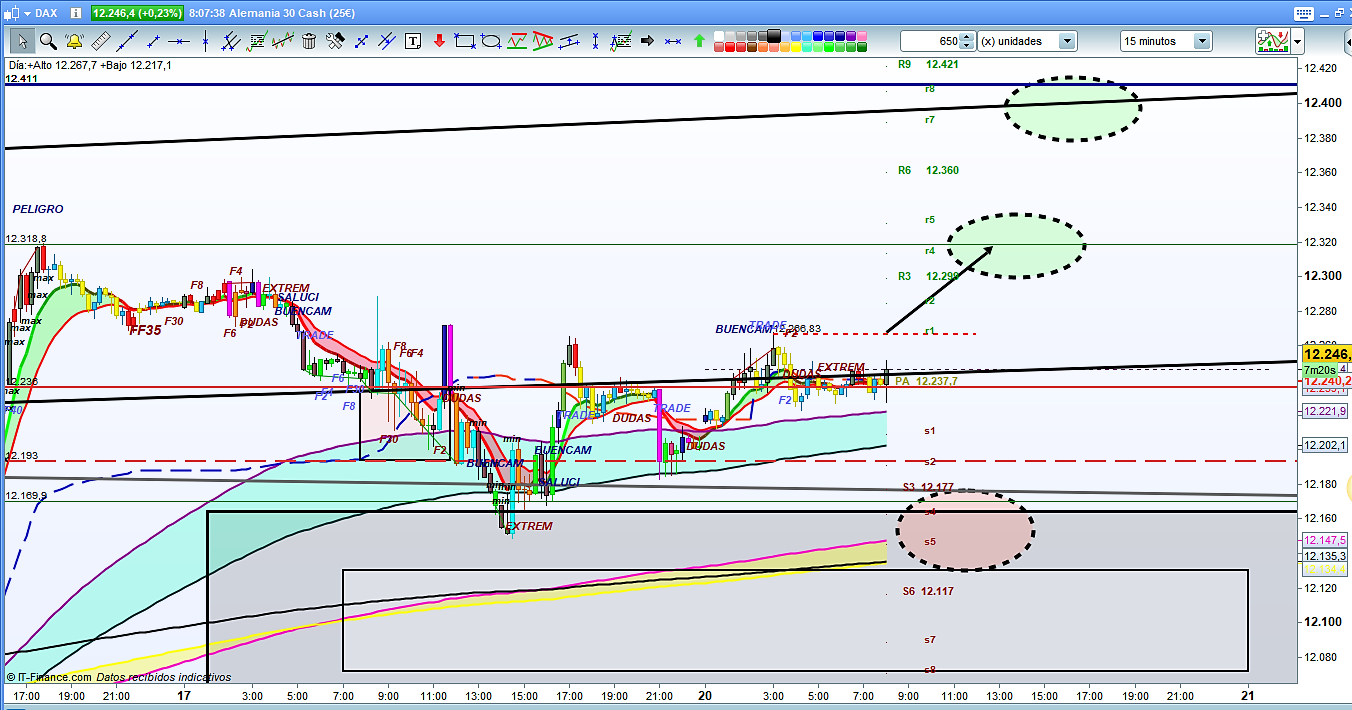Open hammer and wrench settings tool

point(335,41)
